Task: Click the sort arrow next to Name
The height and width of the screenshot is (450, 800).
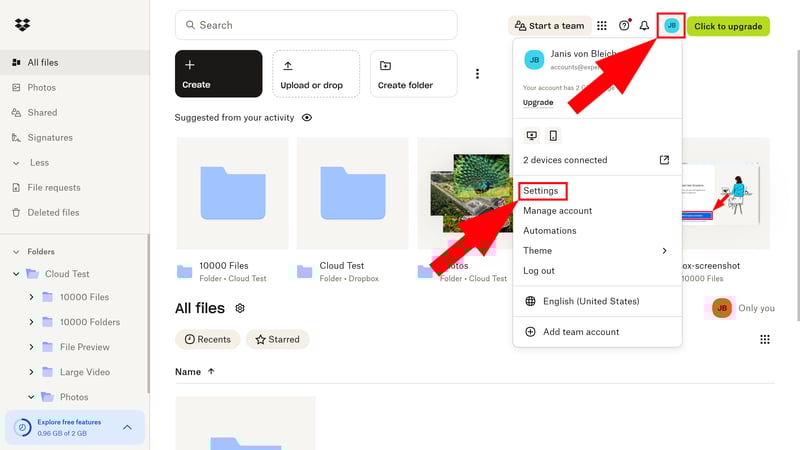Action: 211,371
